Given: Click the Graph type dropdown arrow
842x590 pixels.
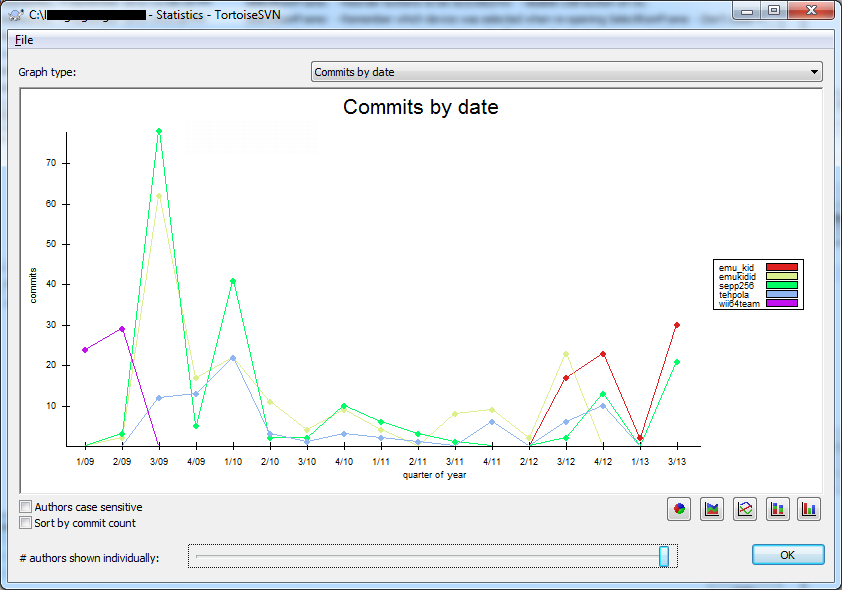Looking at the screenshot, I should [814, 72].
